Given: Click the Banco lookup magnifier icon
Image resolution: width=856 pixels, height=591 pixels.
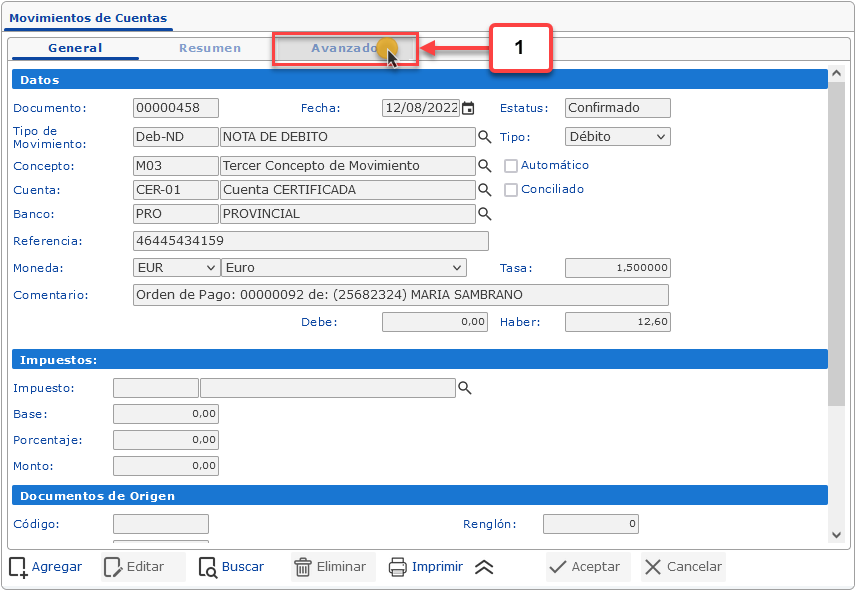Looking at the screenshot, I should pos(485,214).
